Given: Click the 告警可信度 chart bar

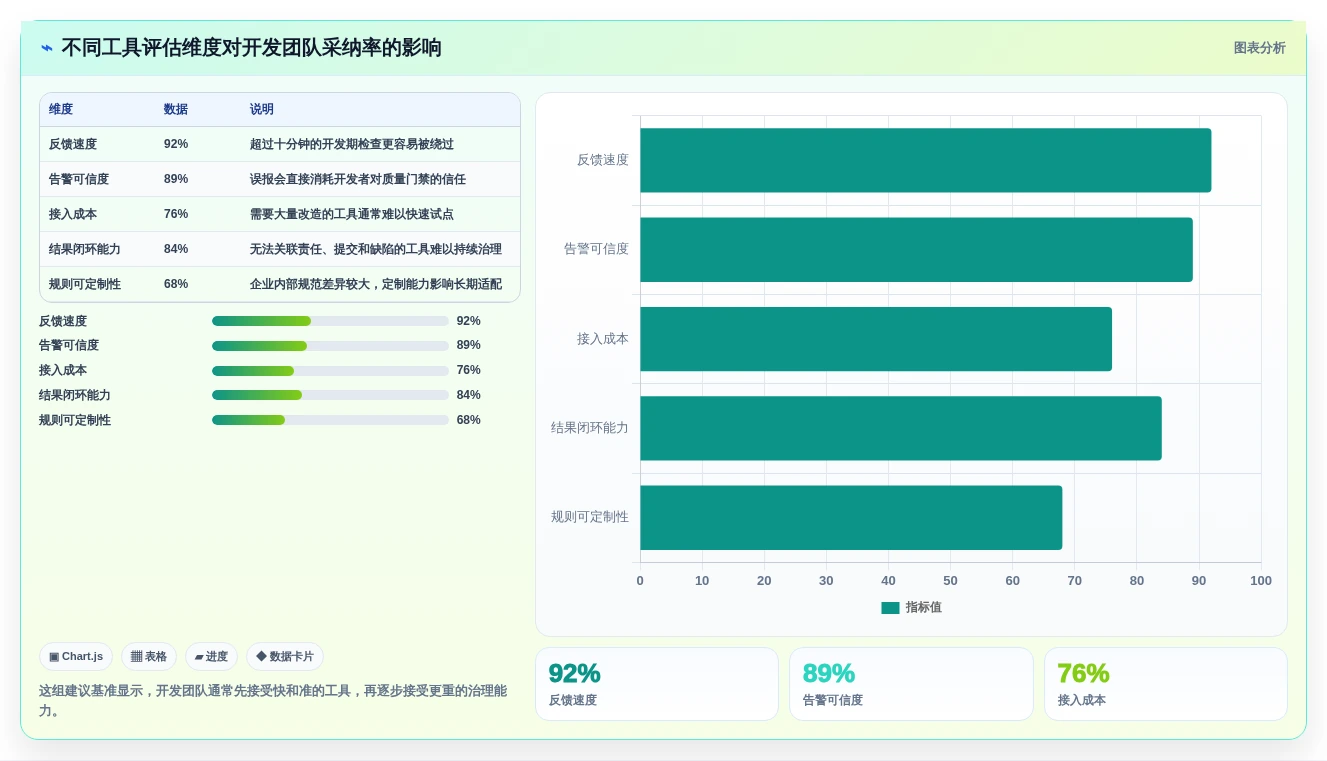Looking at the screenshot, I should (916, 249).
